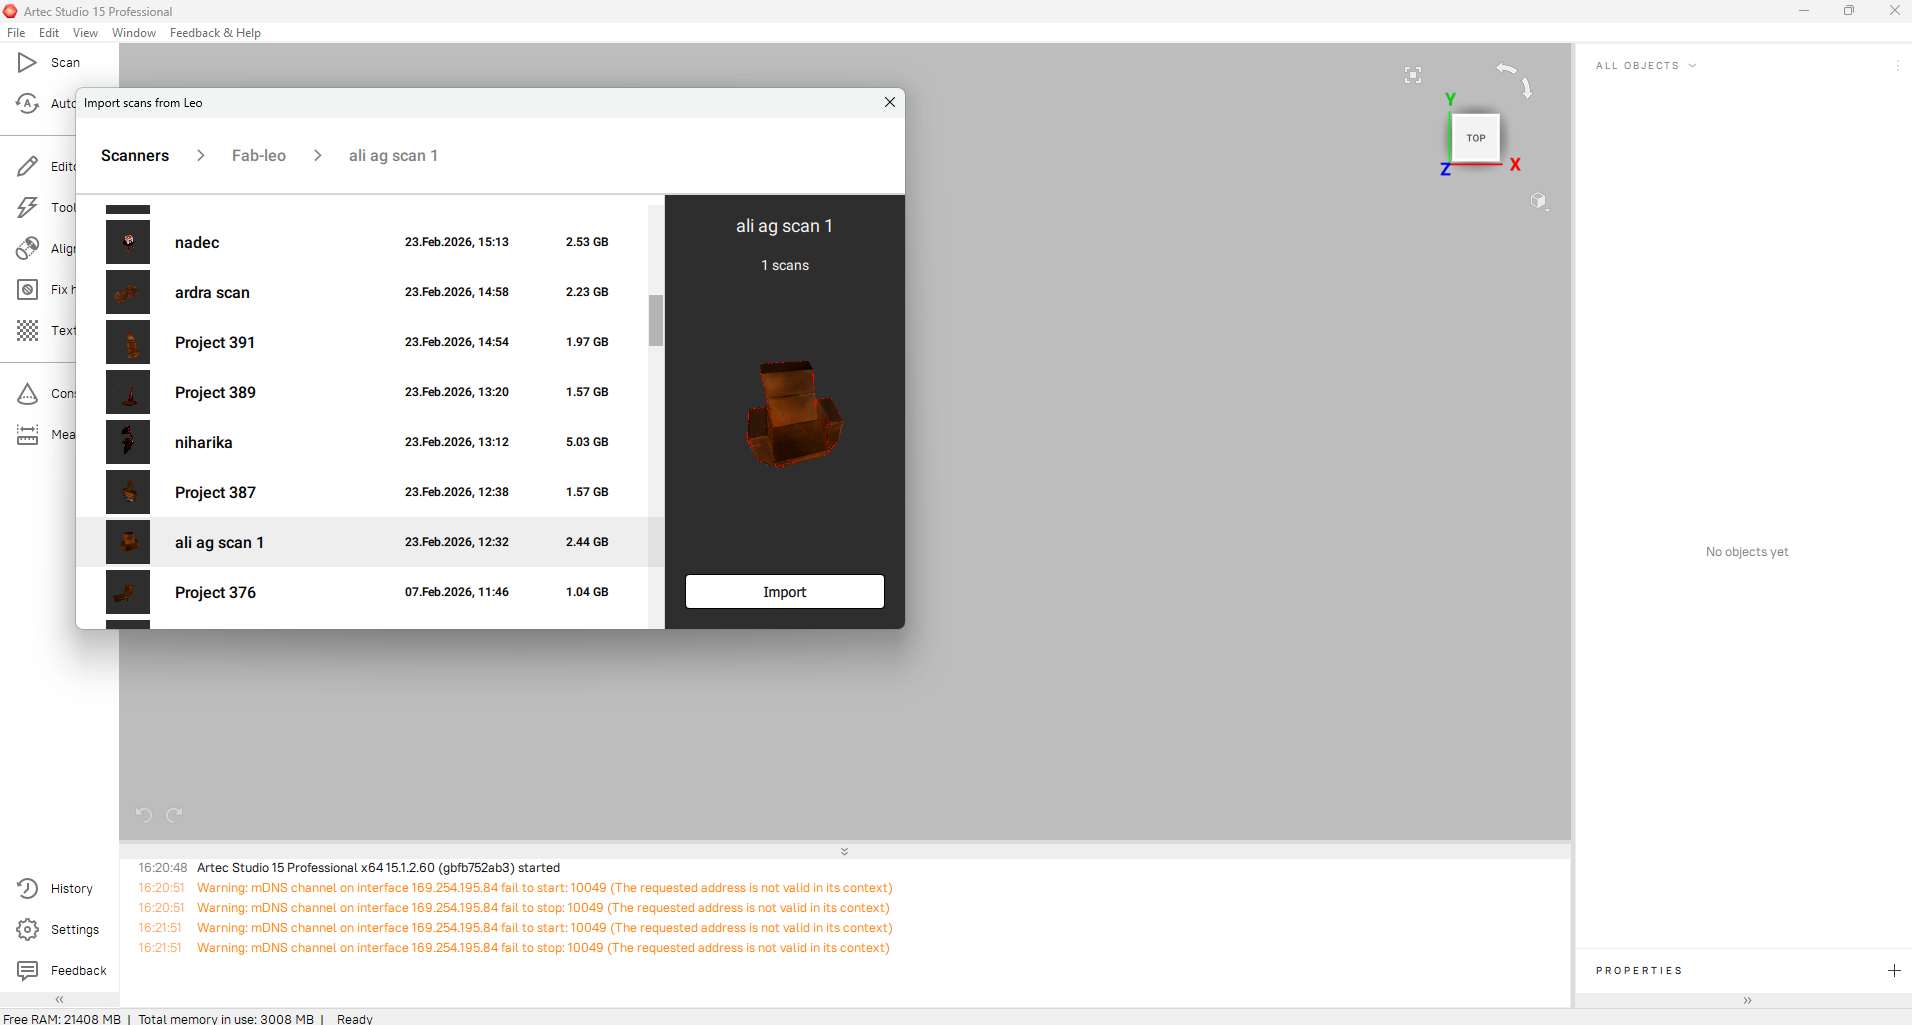Select ali ag scan 1 in list

click(362, 542)
